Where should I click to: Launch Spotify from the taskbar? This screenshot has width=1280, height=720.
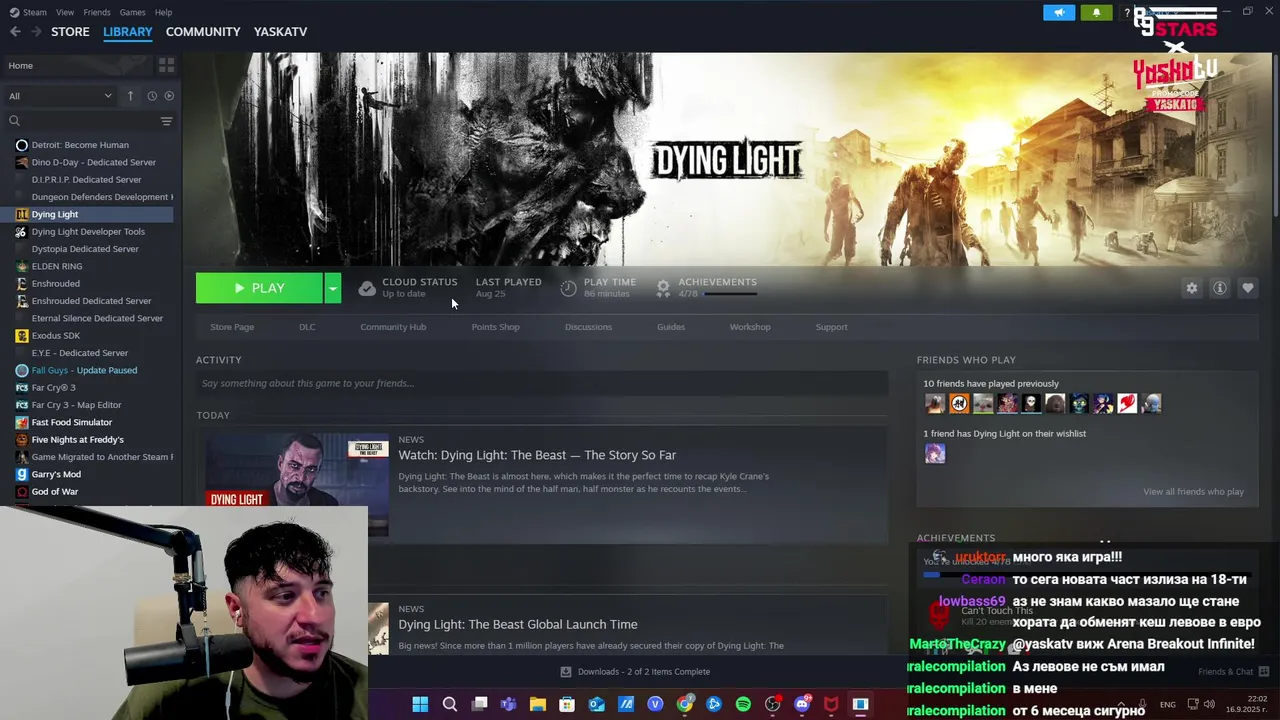[743, 704]
